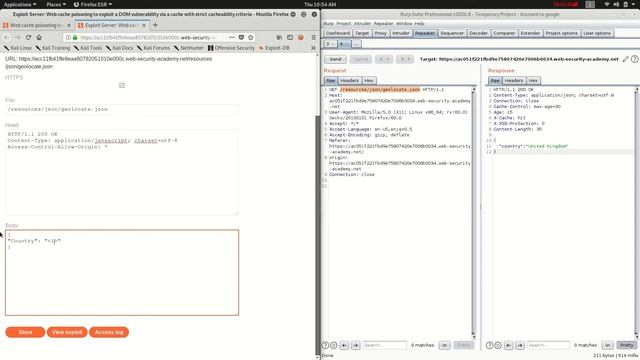640x360 pixels.
Task: Switch to Repeater tab 3
Action: pyautogui.click(x=330, y=44)
